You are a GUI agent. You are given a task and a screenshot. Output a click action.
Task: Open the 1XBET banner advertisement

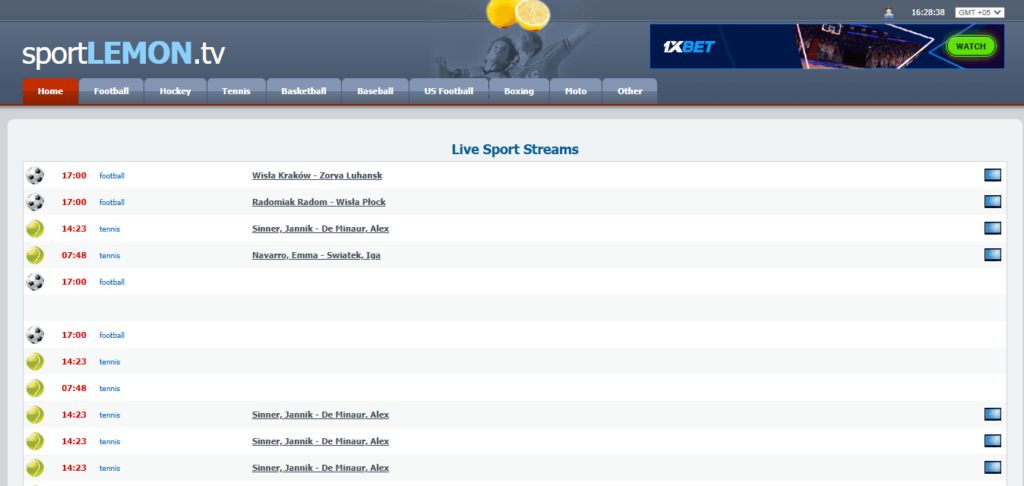[827, 46]
